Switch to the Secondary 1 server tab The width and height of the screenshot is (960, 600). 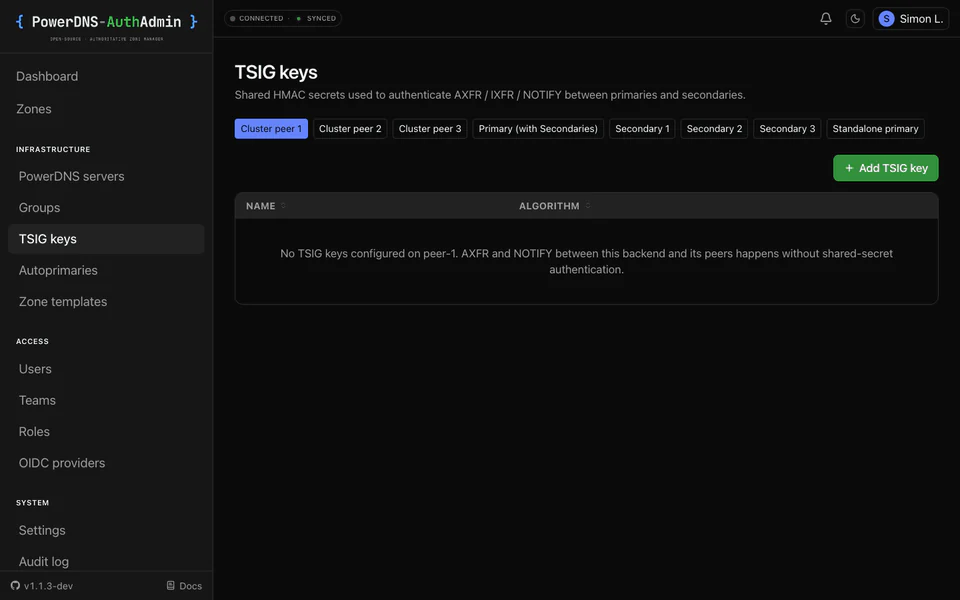pyautogui.click(x=642, y=129)
